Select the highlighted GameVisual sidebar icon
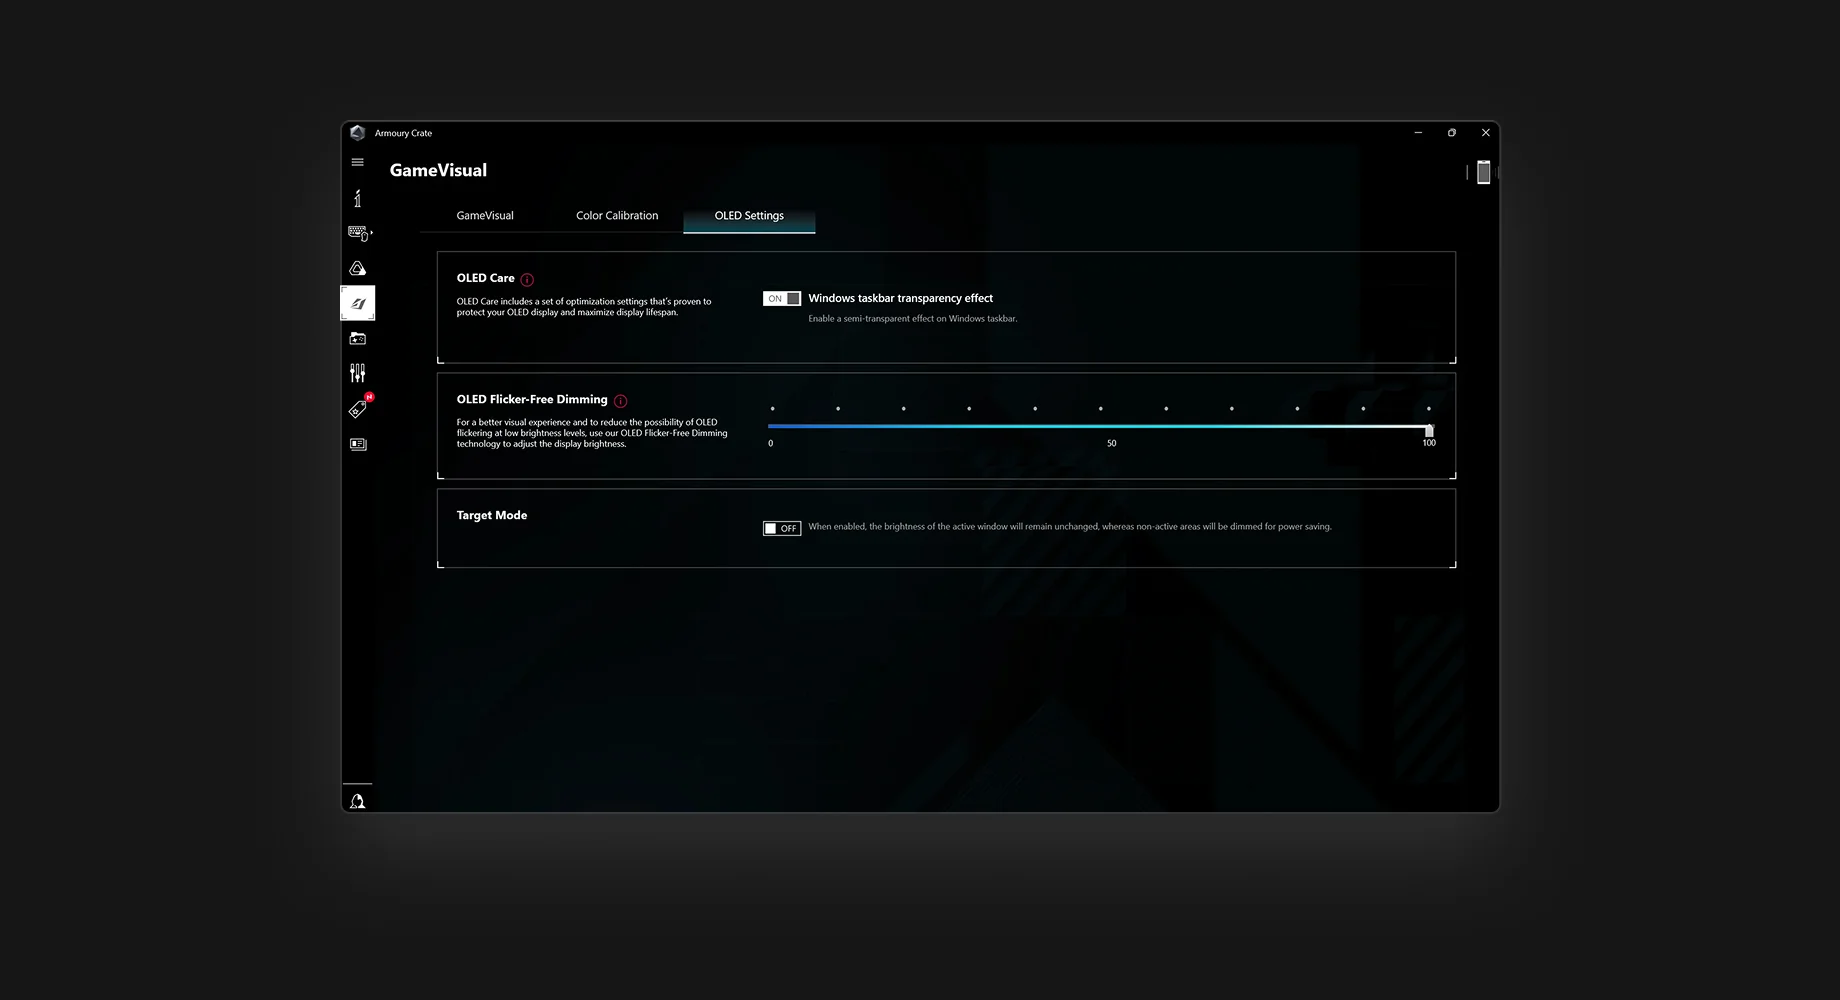This screenshot has width=1840, height=1000. point(357,302)
